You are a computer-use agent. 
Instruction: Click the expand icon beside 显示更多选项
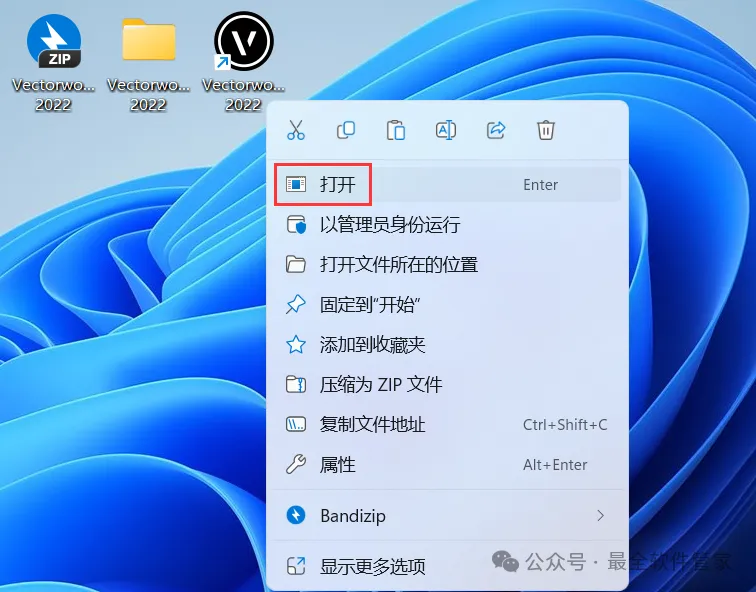click(x=296, y=566)
